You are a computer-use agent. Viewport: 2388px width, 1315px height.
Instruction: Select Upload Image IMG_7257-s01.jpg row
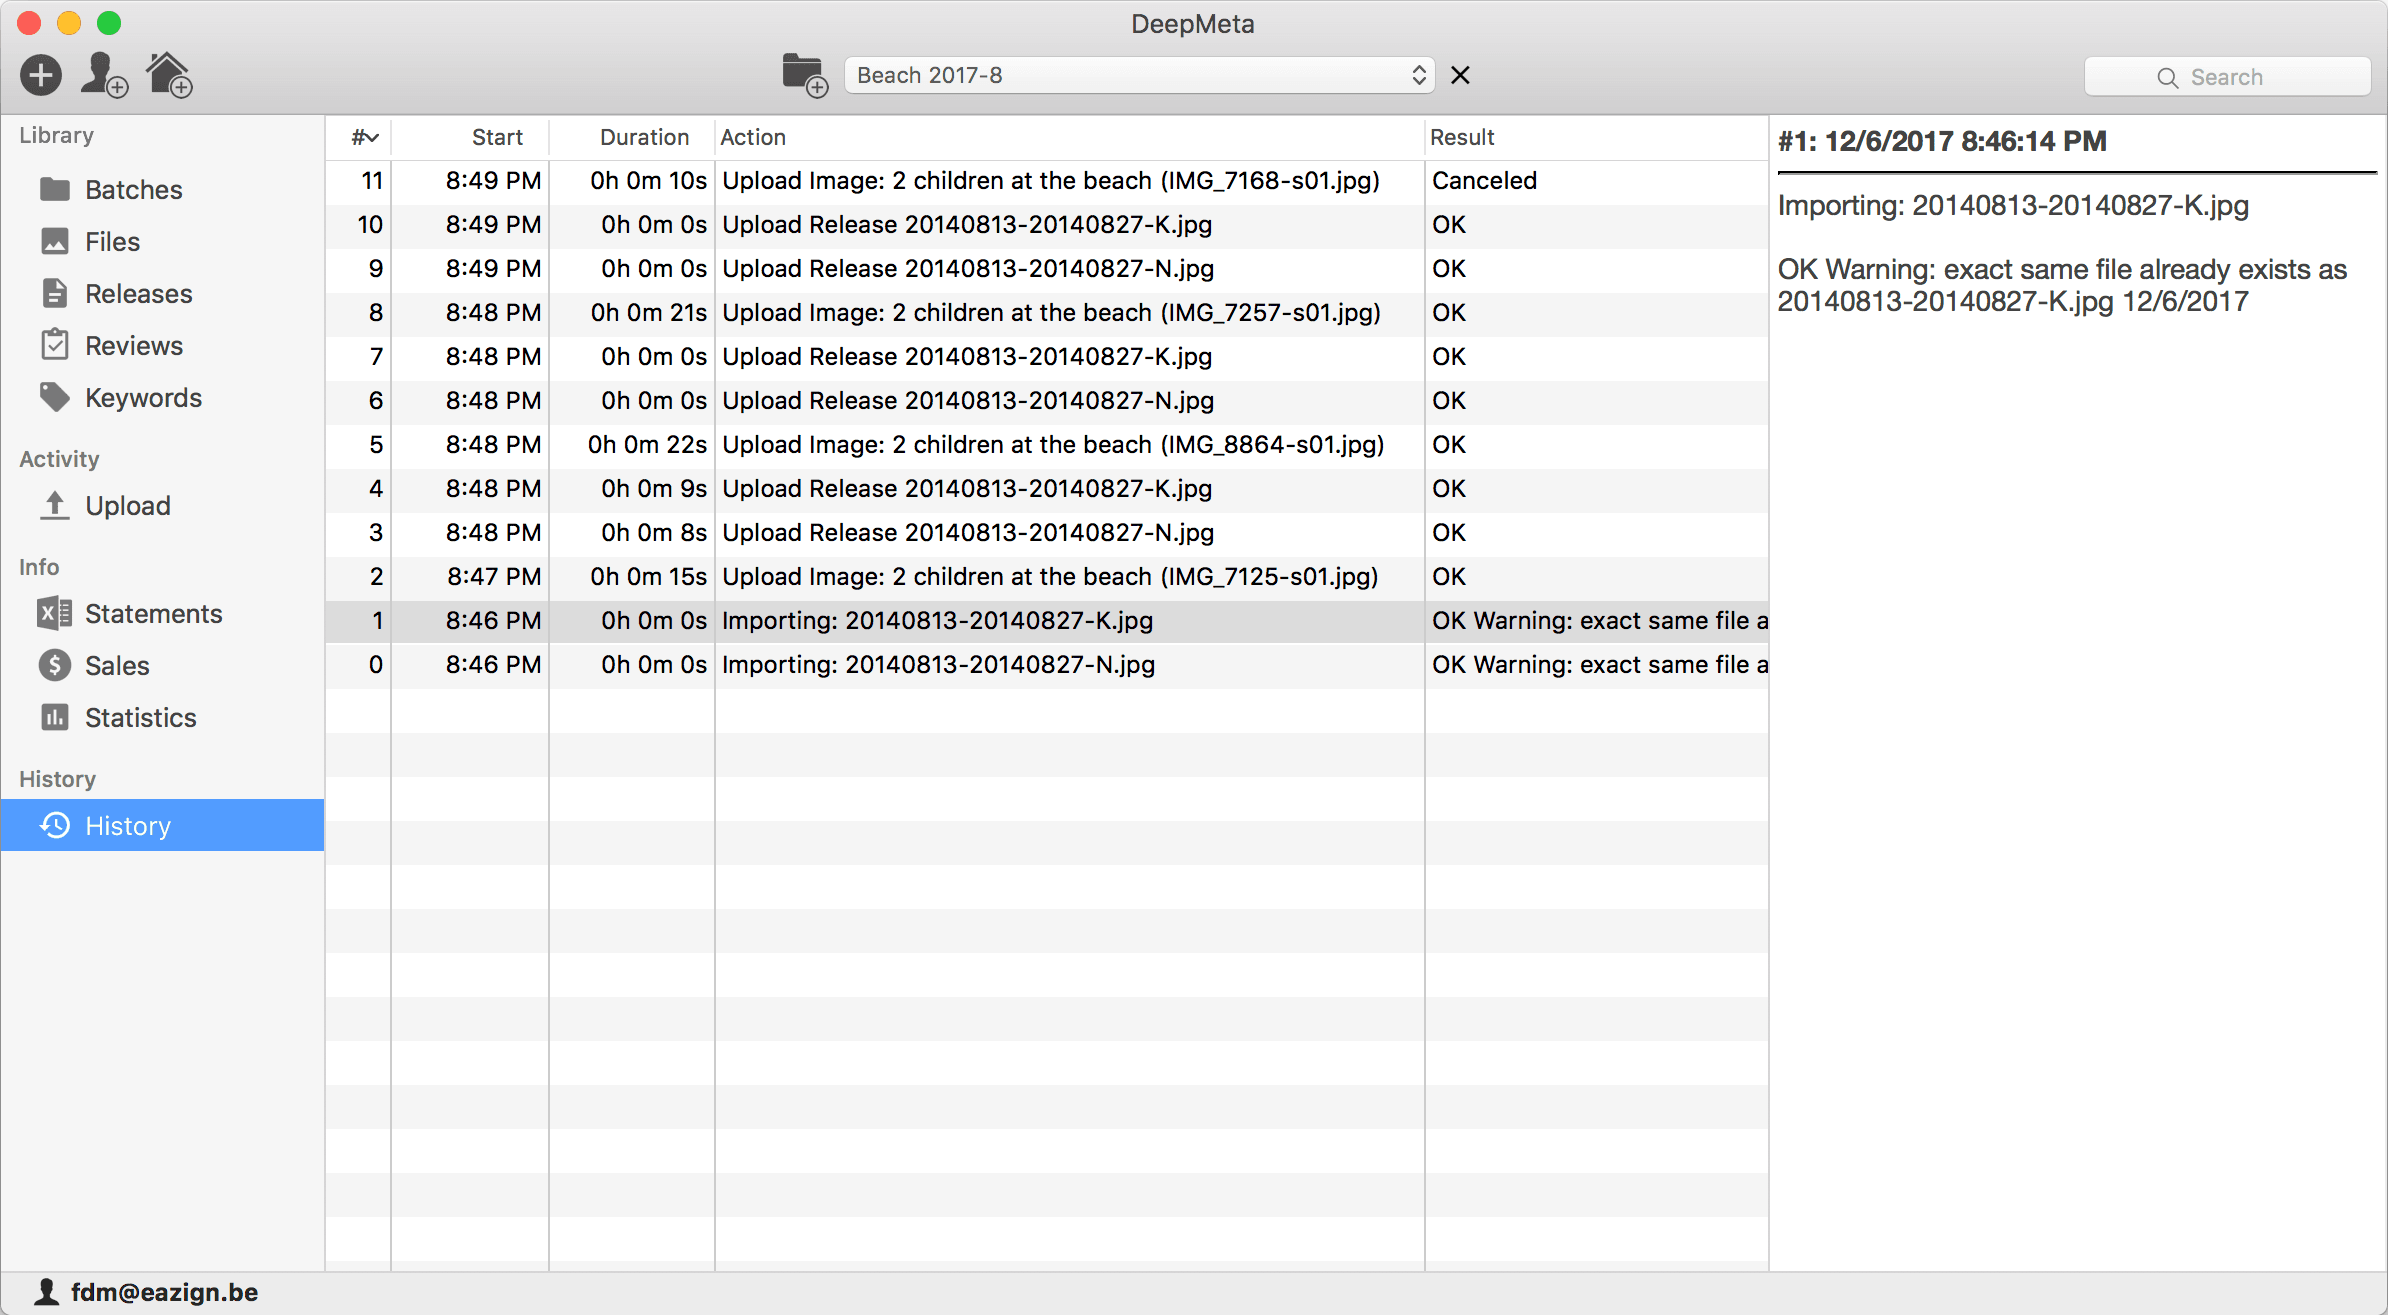1047,313
